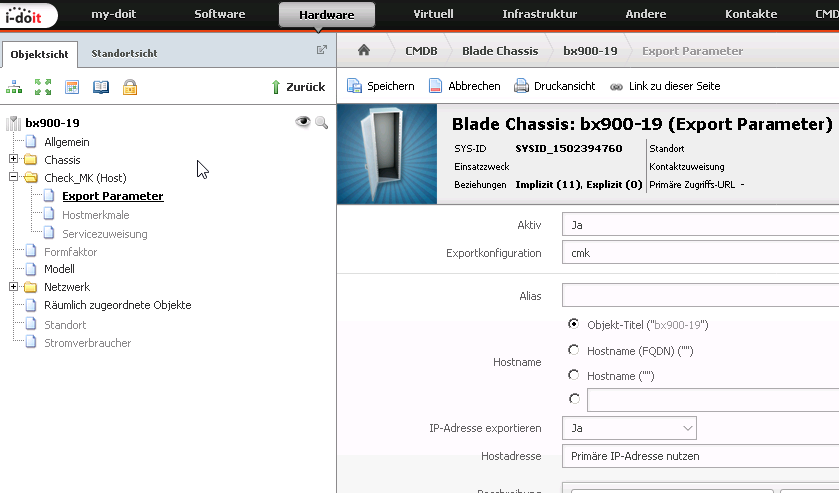Click the Speichern button
This screenshot has width=839, height=493.
click(380, 86)
